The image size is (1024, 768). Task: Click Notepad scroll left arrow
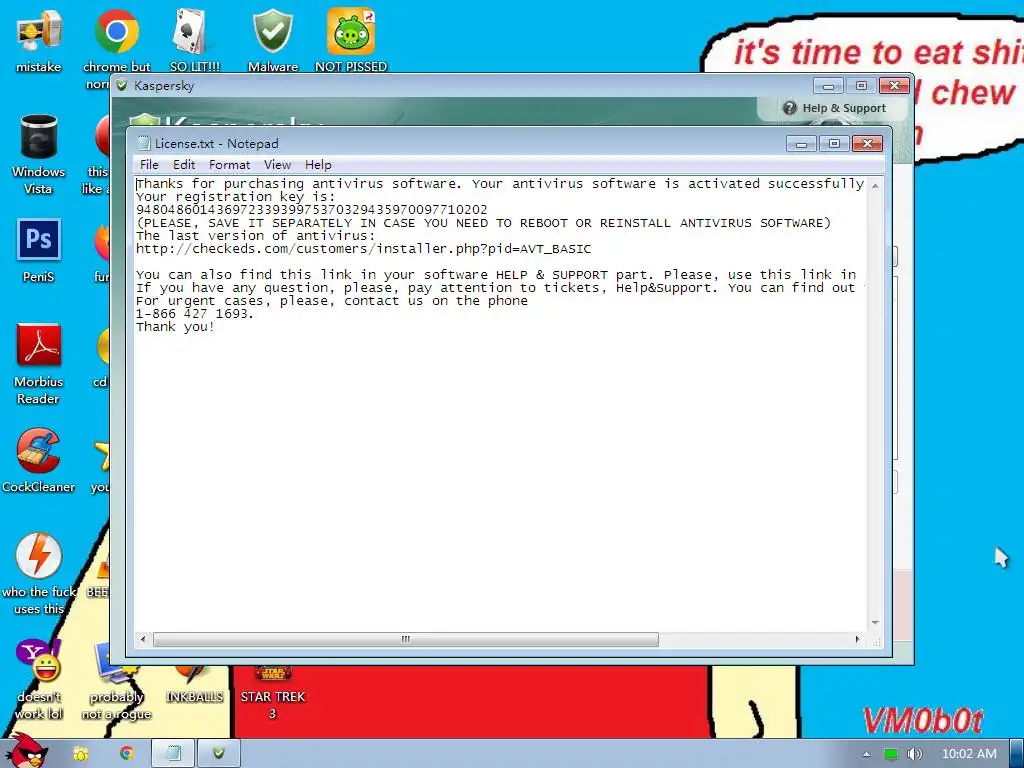(143, 639)
